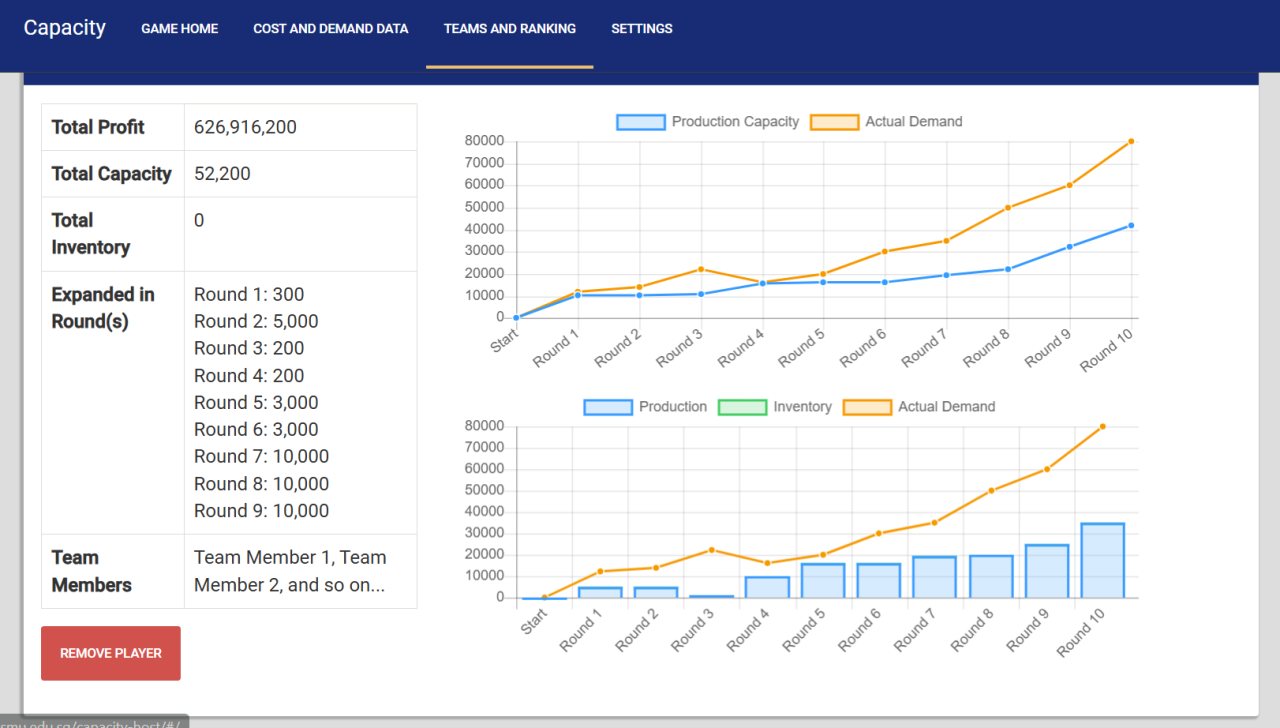Select the Teams and Ranking tab

510,29
